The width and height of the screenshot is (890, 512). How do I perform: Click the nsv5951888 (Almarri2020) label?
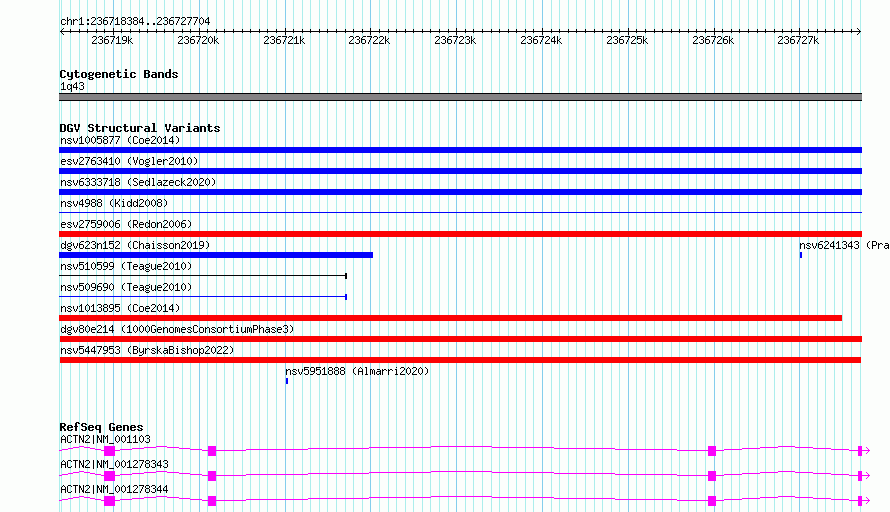pyautogui.click(x=357, y=371)
